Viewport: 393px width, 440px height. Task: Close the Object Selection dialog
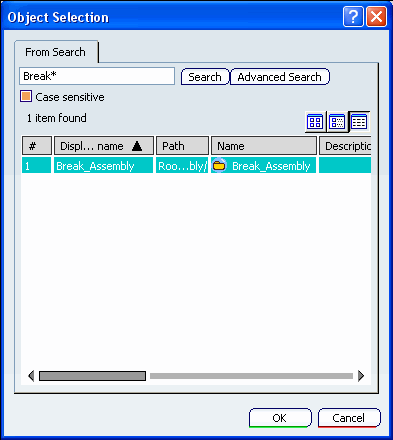click(377, 16)
